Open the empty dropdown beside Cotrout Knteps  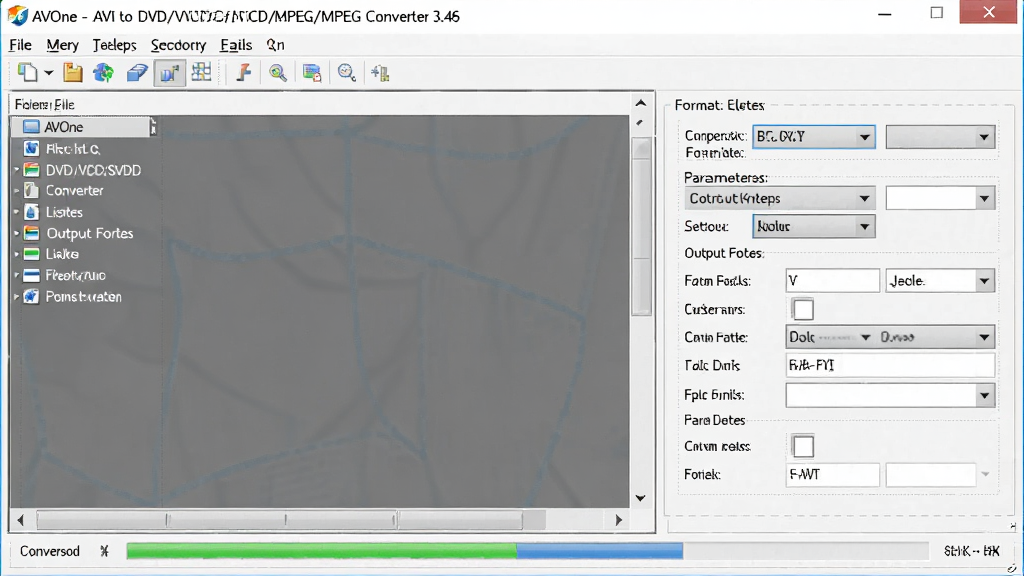pos(940,199)
